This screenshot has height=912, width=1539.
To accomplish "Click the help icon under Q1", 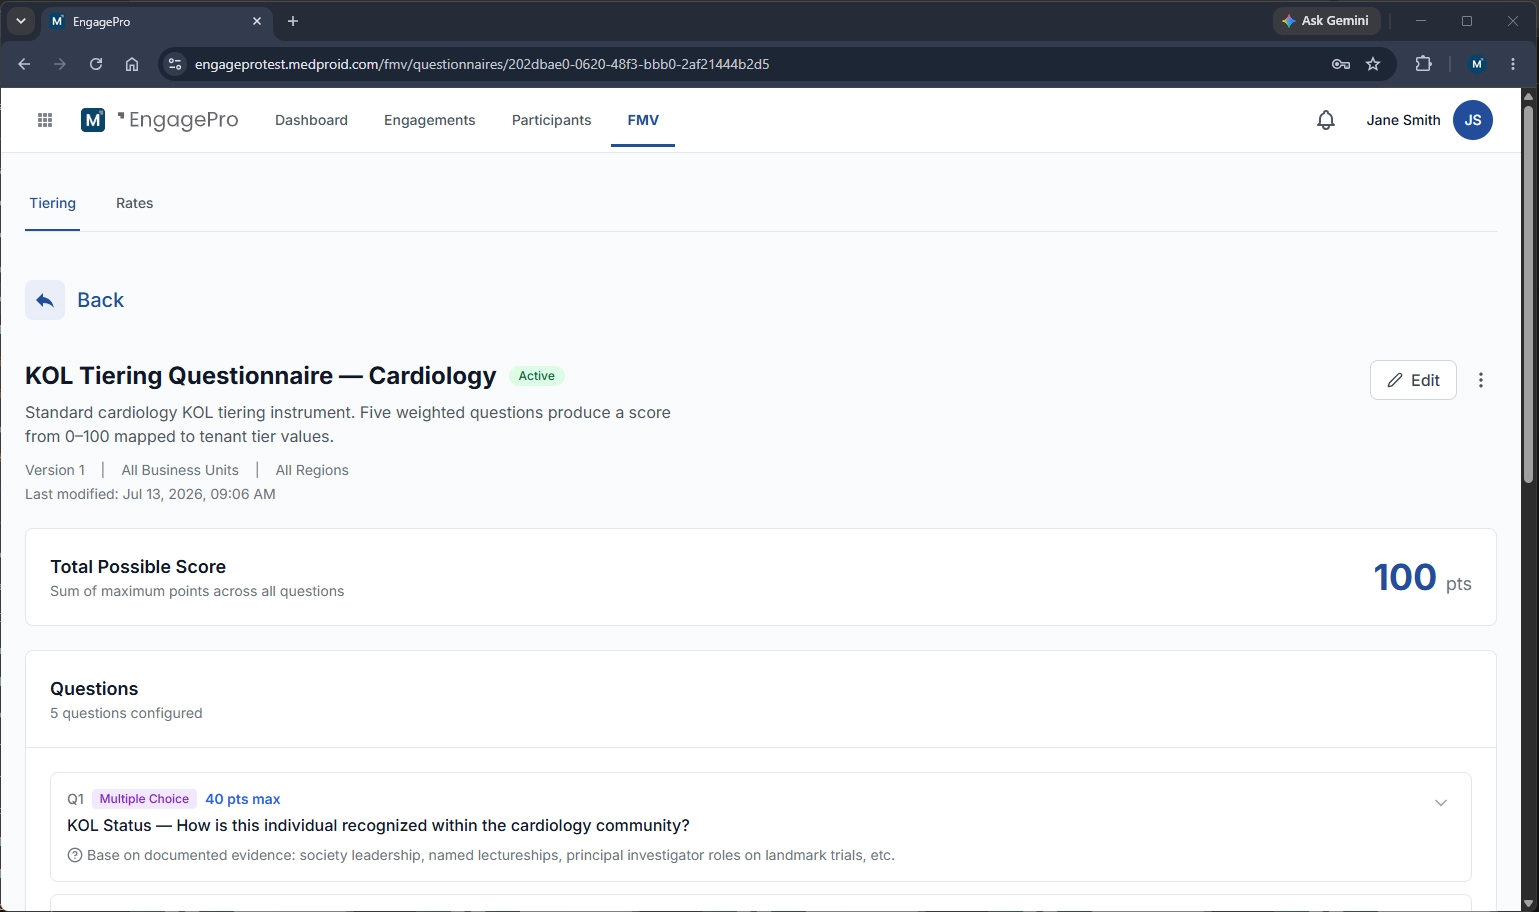I will coord(75,855).
